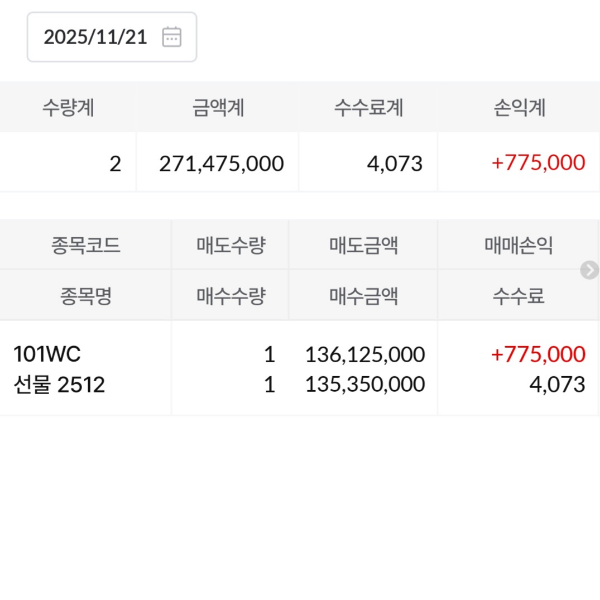Click the 매수금액 header cell
600x600 pixels.
(363, 295)
